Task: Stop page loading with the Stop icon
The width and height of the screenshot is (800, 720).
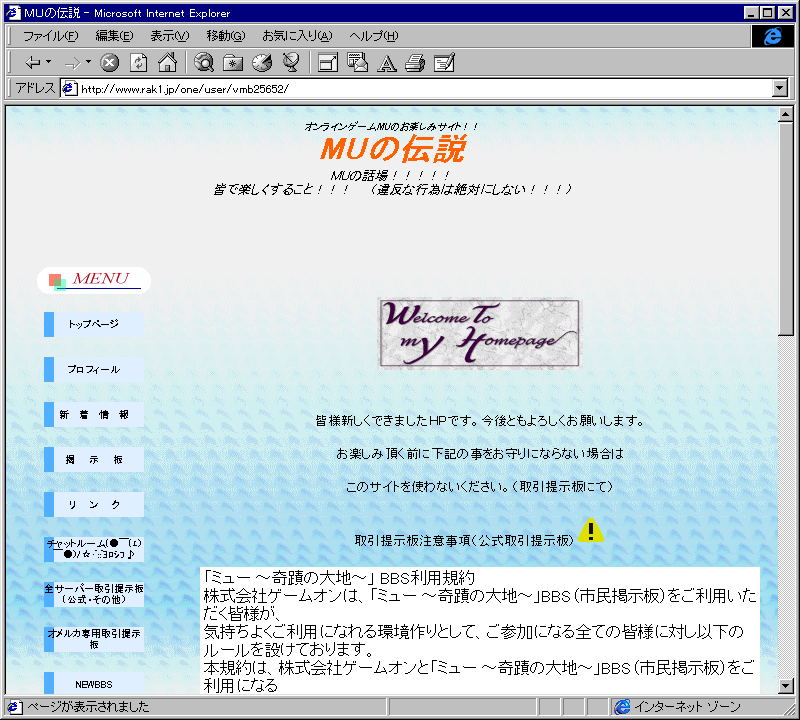Action: pos(109,63)
